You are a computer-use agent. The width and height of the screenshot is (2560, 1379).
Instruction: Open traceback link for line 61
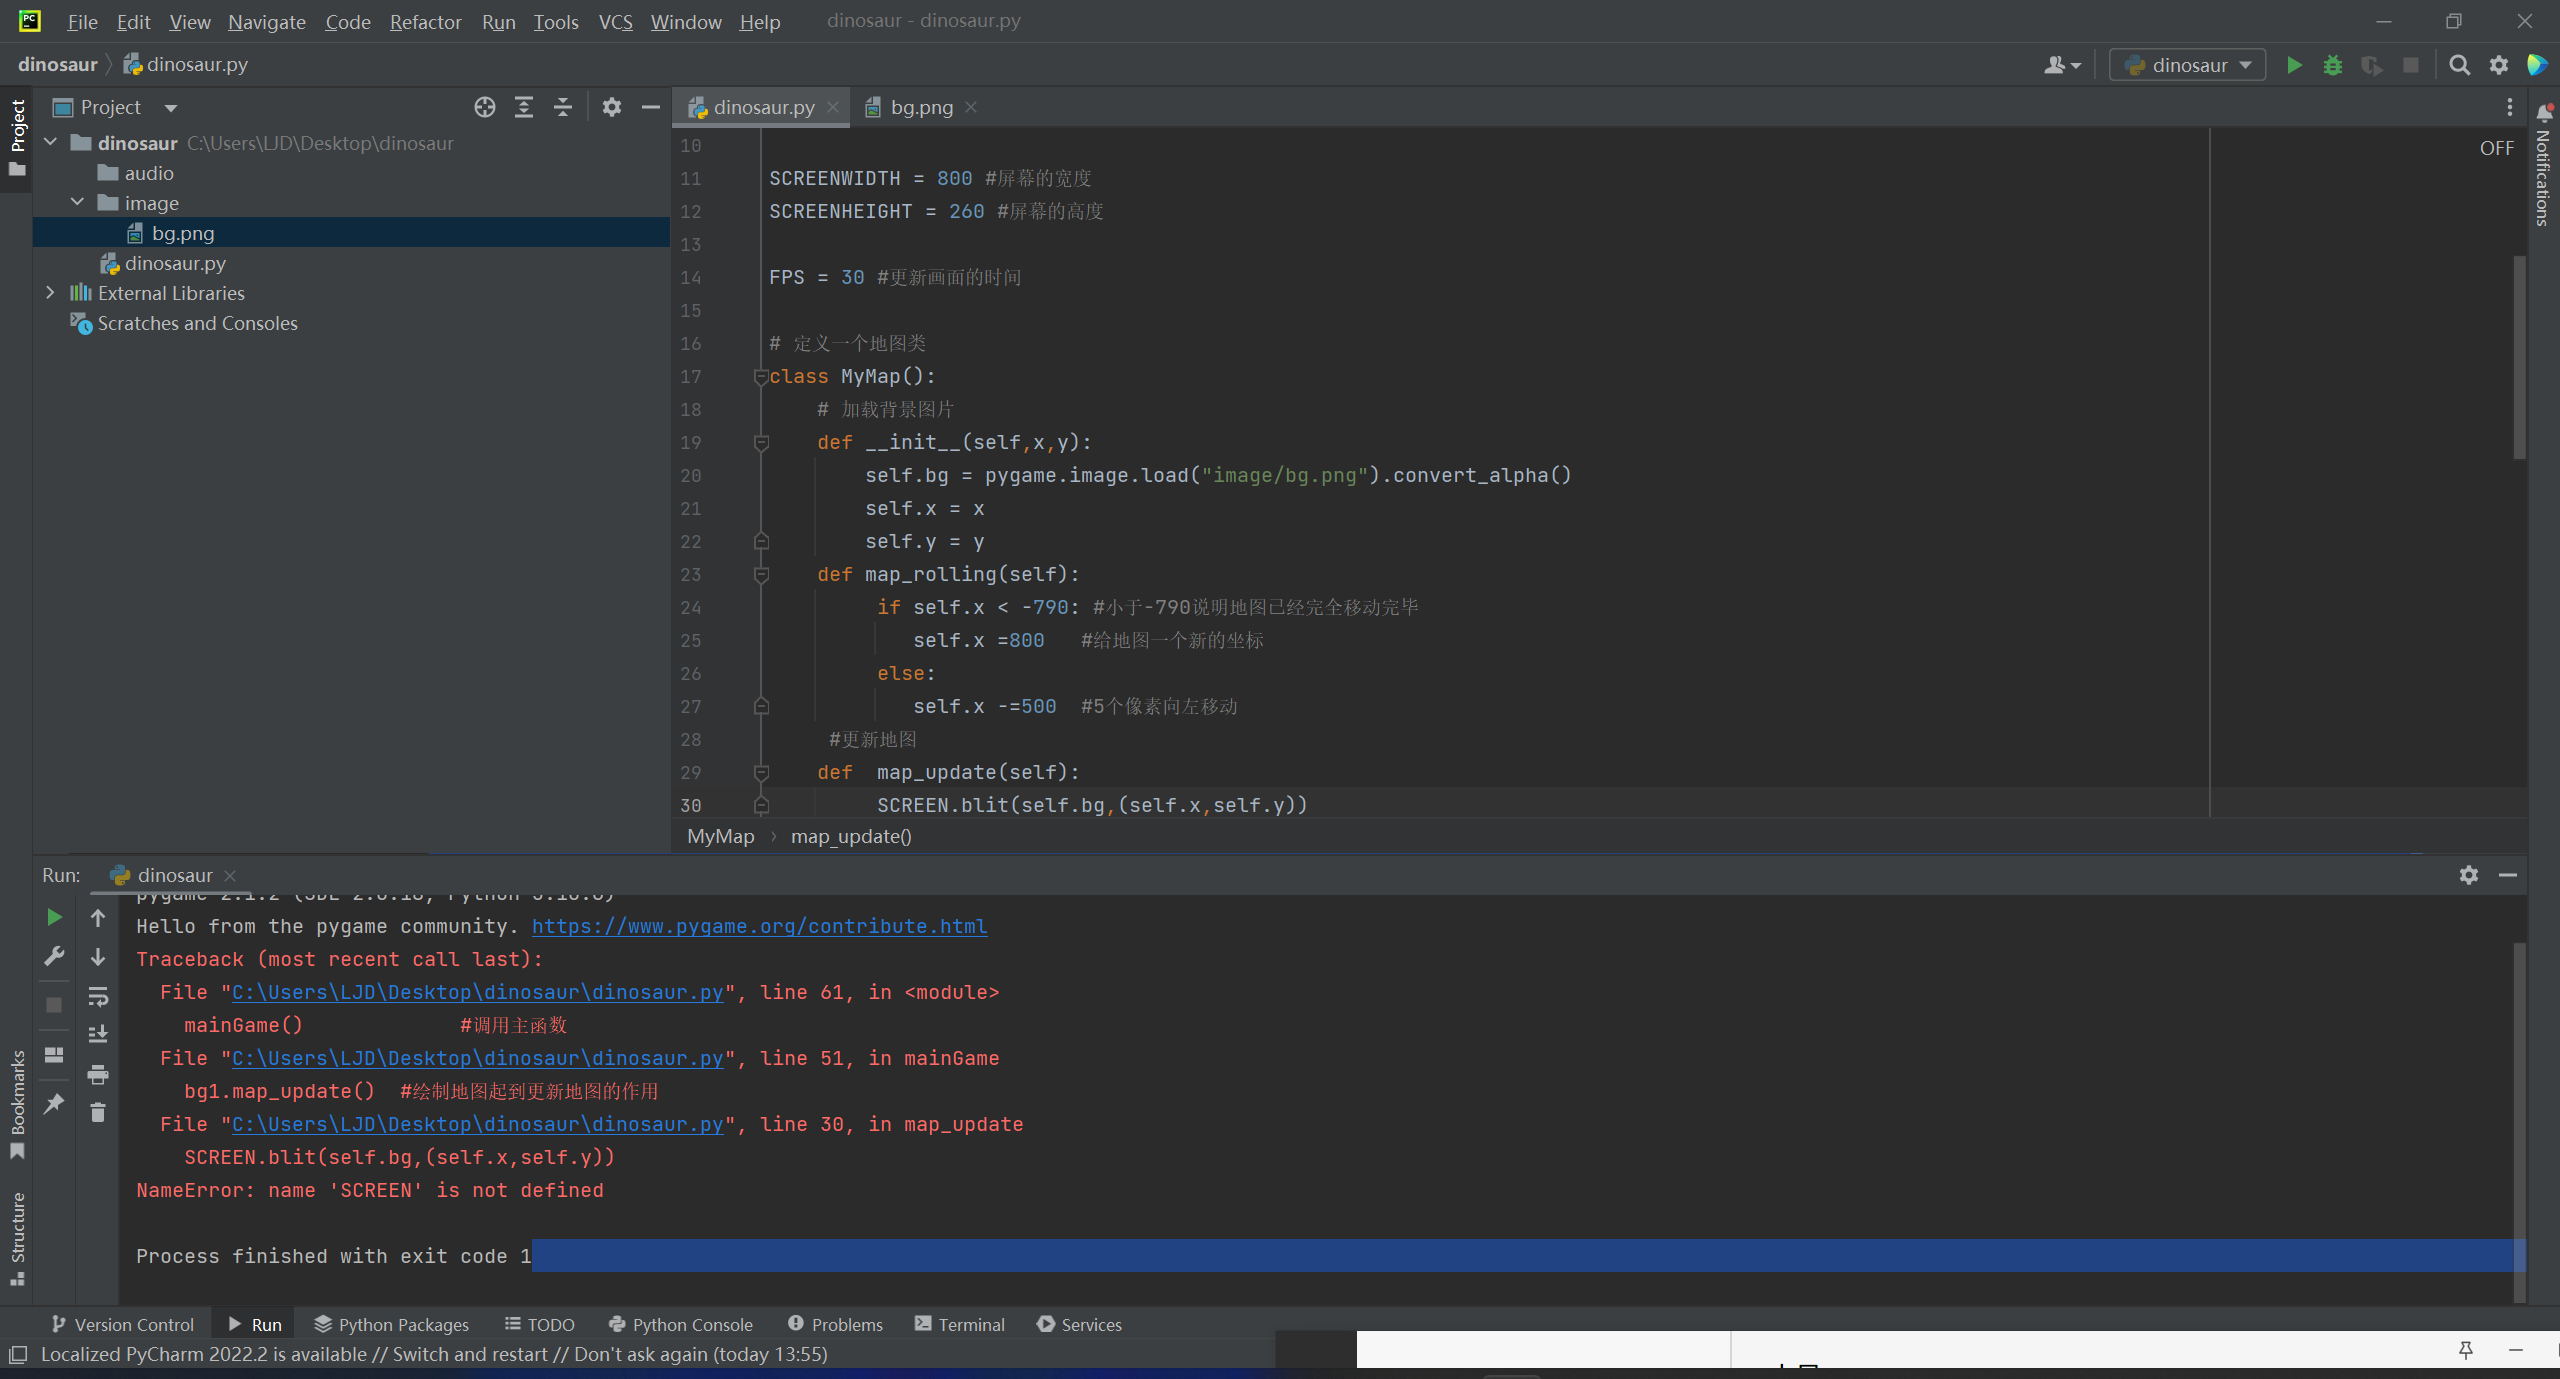(x=478, y=993)
